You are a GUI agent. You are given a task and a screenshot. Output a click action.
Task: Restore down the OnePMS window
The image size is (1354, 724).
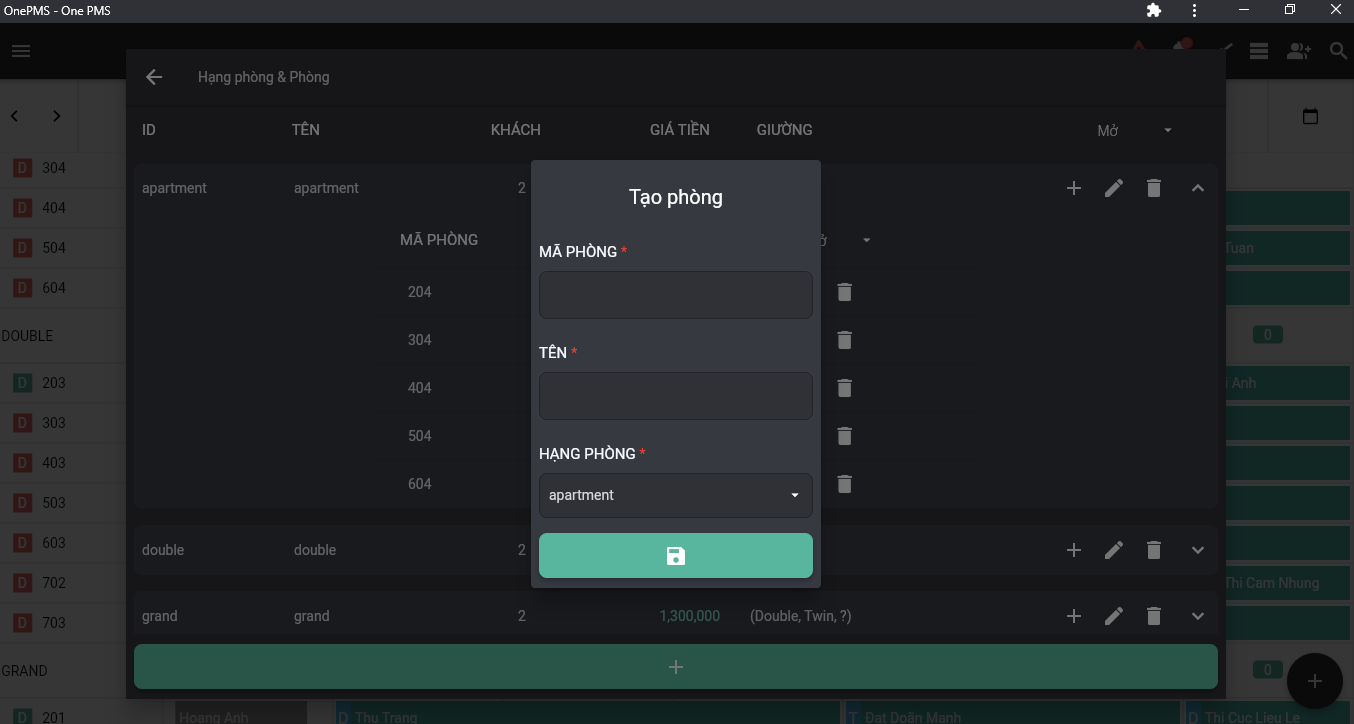[x=1290, y=10]
